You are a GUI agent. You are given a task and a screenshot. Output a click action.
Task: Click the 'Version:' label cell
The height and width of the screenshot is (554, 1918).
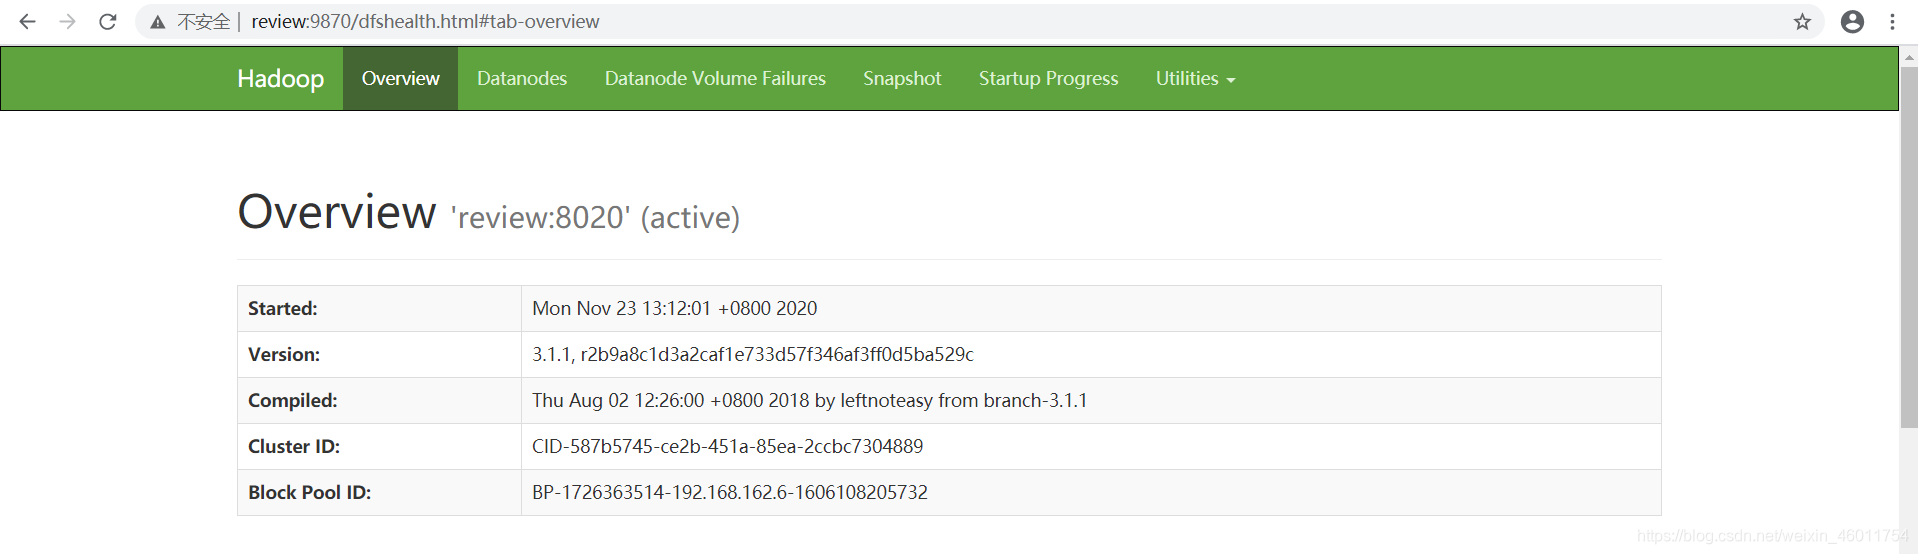379,354
